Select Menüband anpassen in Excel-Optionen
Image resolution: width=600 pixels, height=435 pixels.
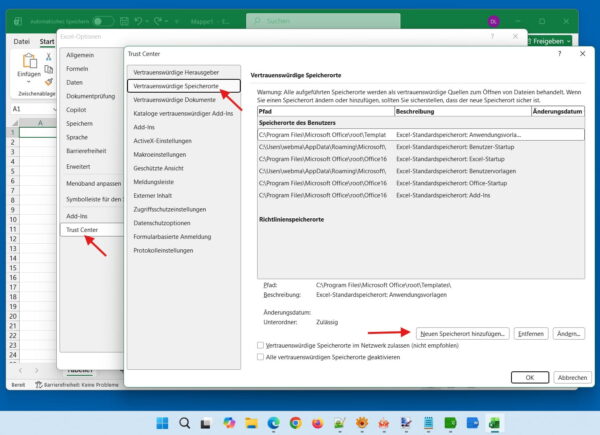tap(92, 184)
